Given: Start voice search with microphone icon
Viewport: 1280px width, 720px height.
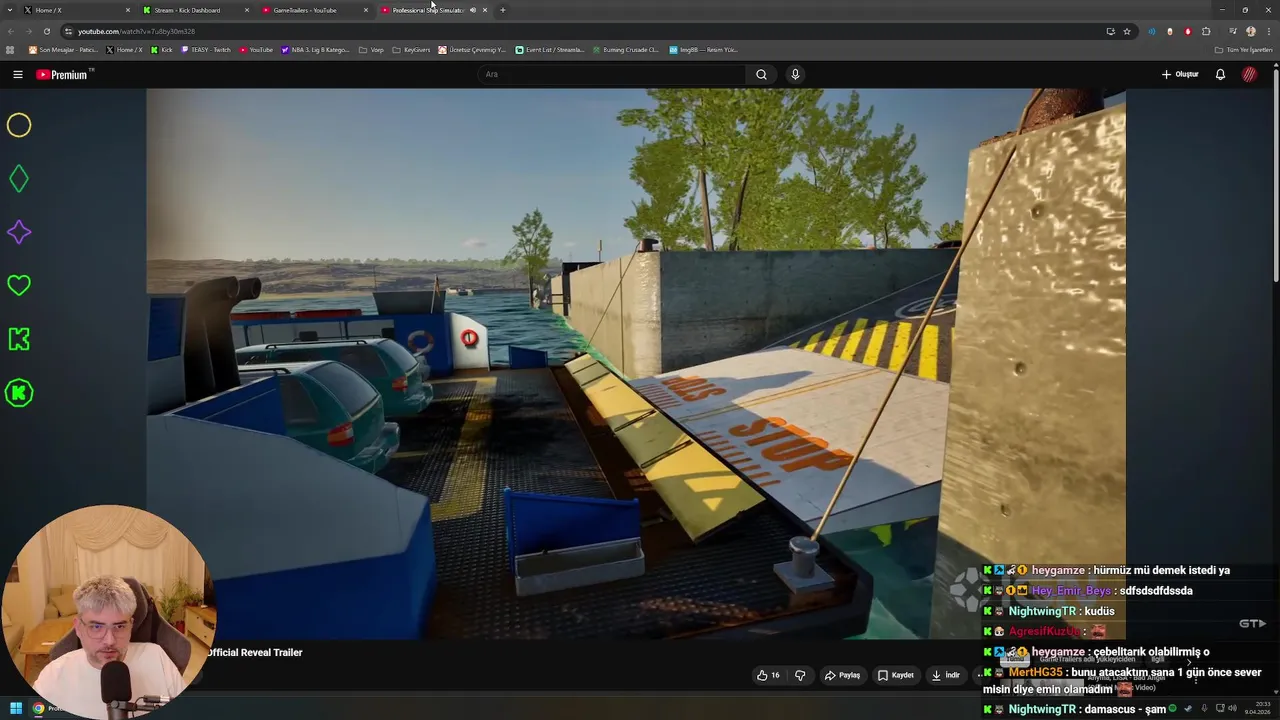Looking at the screenshot, I should pos(795,74).
